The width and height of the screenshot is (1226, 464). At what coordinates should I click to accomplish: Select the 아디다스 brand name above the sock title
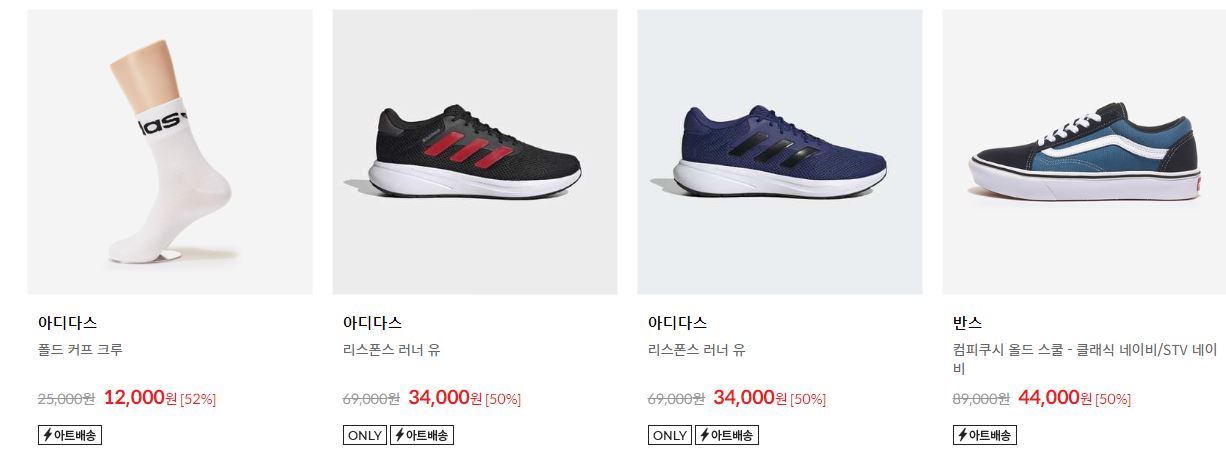[67, 323]
